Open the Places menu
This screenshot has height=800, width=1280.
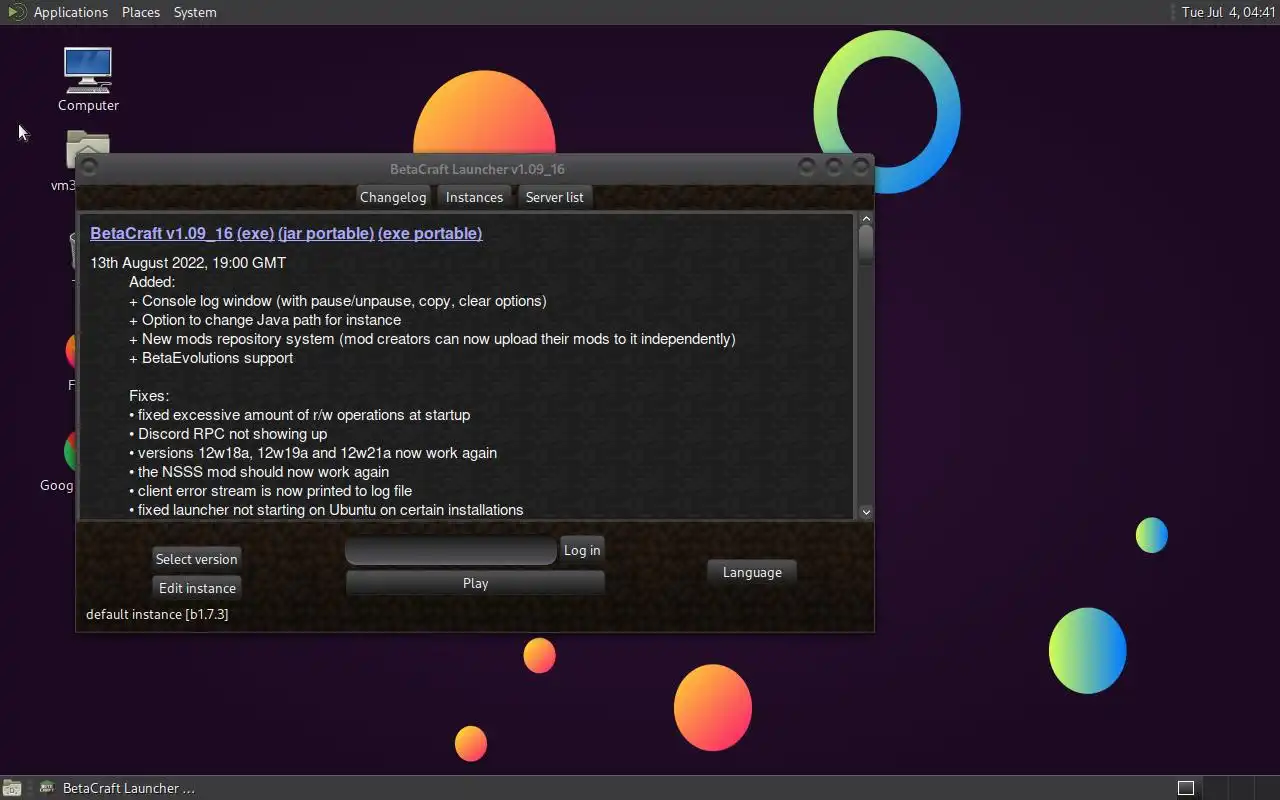141,12
